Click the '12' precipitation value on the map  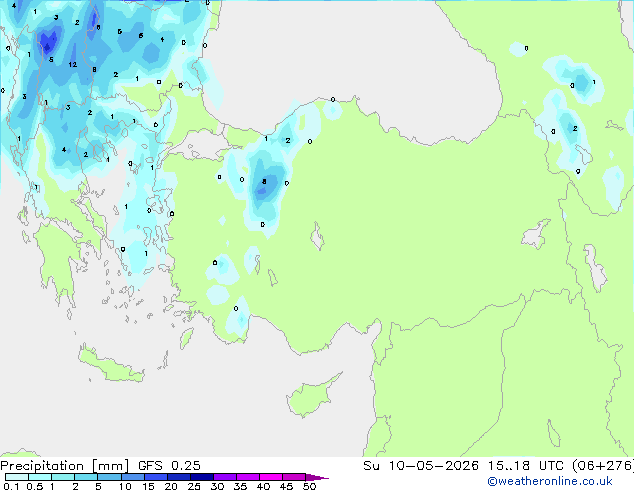coord(73,64)
